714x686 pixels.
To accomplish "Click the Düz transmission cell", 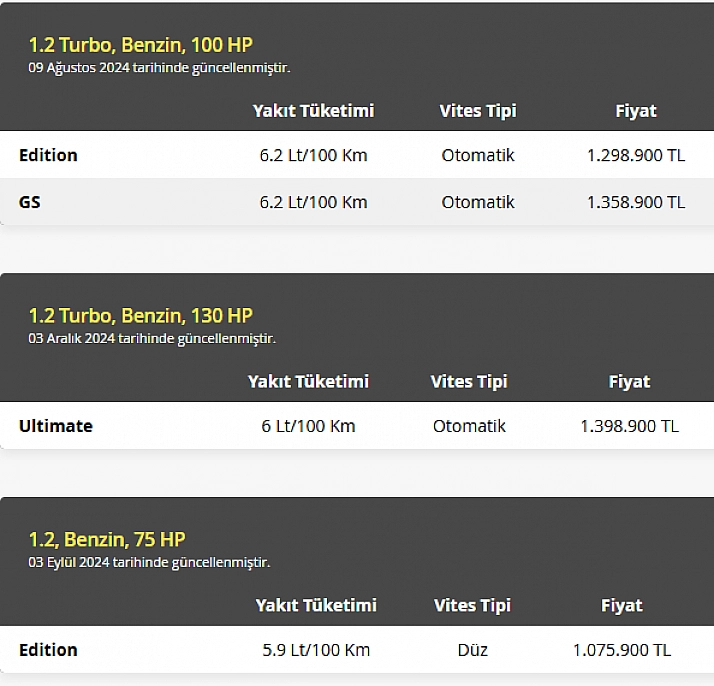I will pyautogui.click(x=473, y=650).
